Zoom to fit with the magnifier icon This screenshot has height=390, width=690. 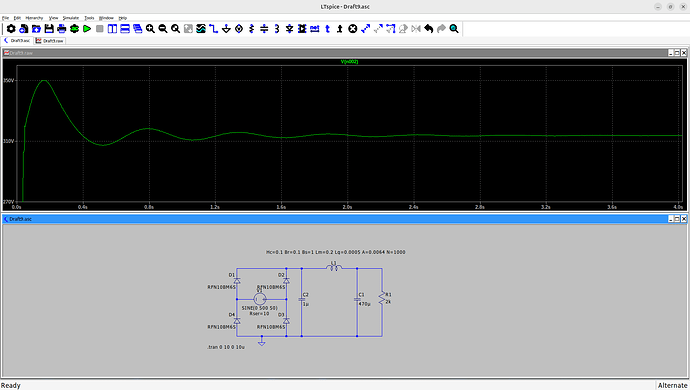click(x=176, y=29)
